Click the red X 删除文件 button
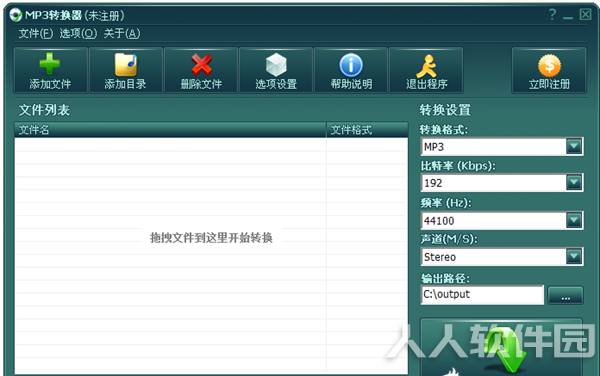The width and height of the screenshot is (600, 376). click(x=201, y=71)
